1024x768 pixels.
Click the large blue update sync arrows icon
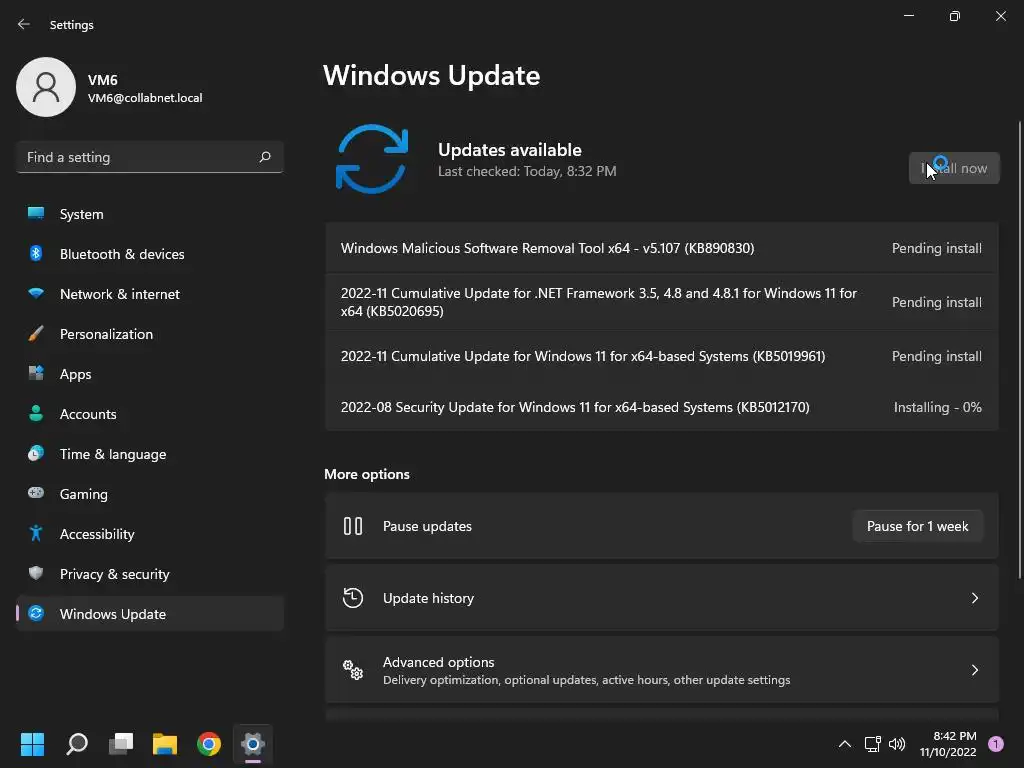372,159
